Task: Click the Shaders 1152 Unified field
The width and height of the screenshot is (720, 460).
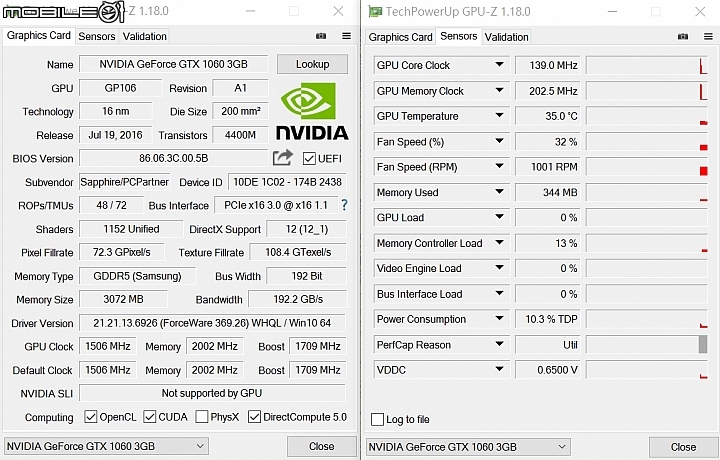Action: coord(131,229)
